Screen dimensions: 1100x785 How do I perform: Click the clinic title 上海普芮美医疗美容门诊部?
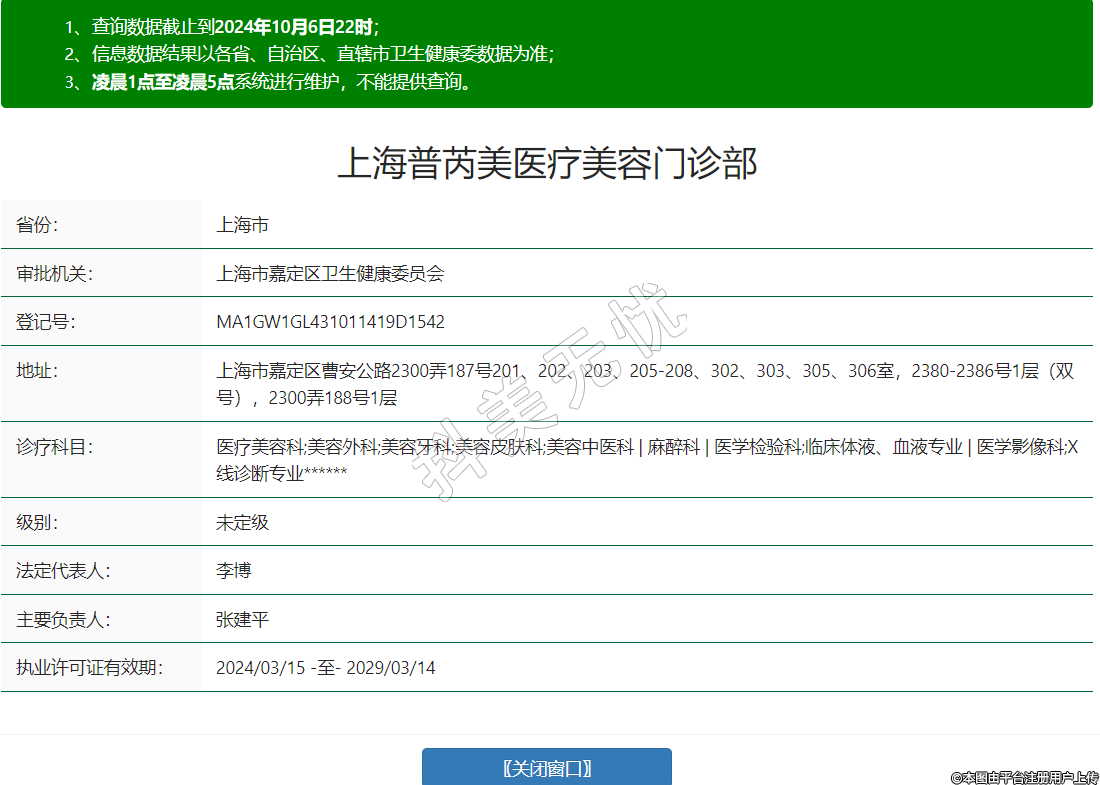click(x=547, y=163)
